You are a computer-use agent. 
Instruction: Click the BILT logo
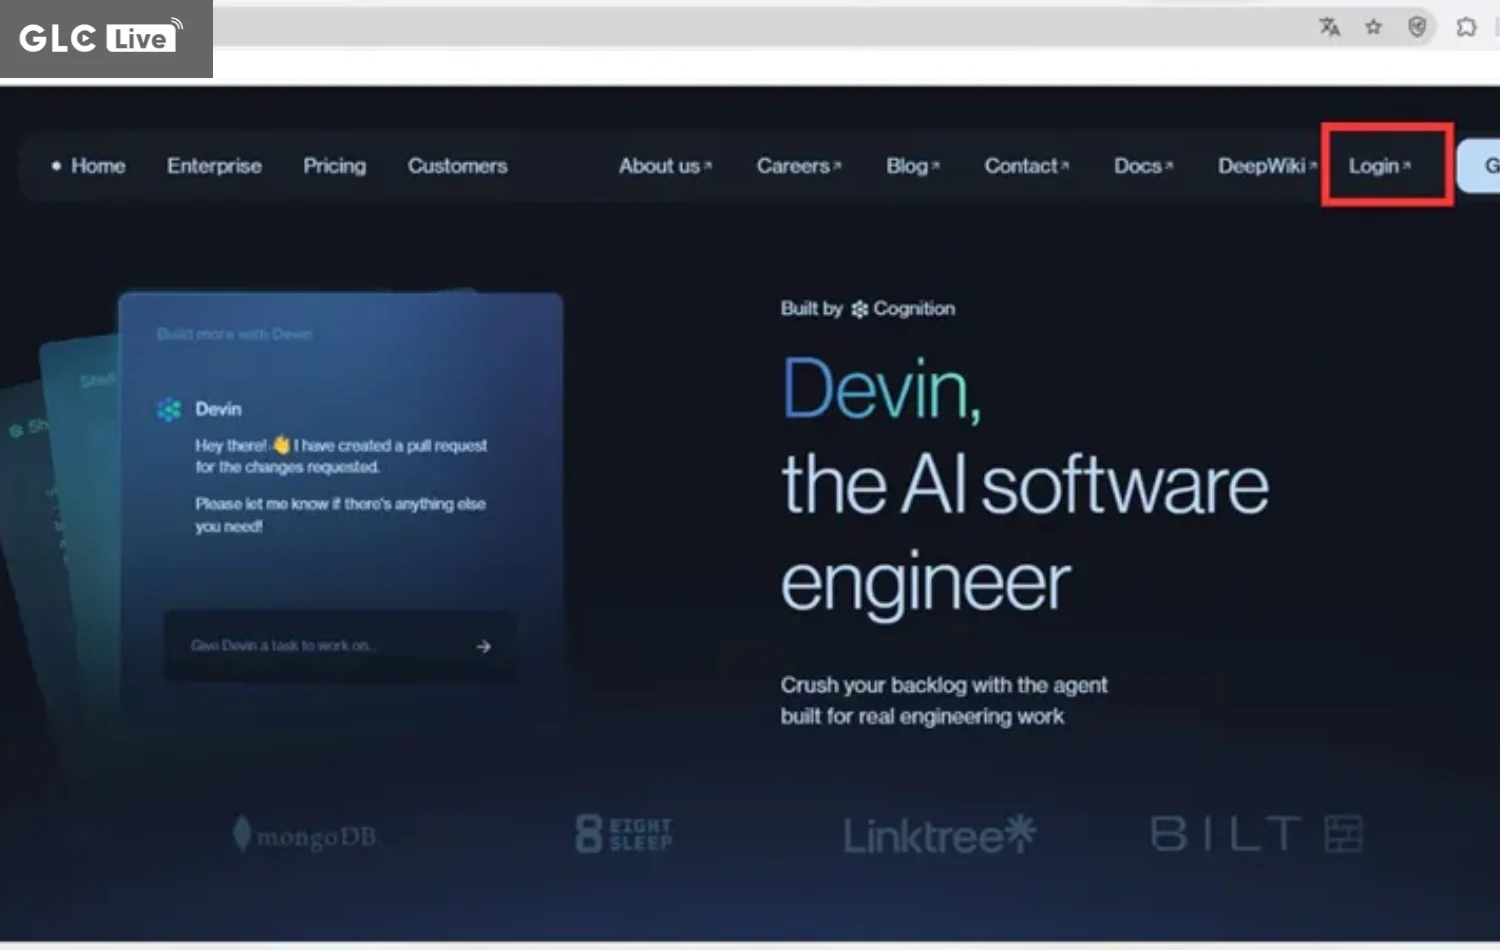1256,833
